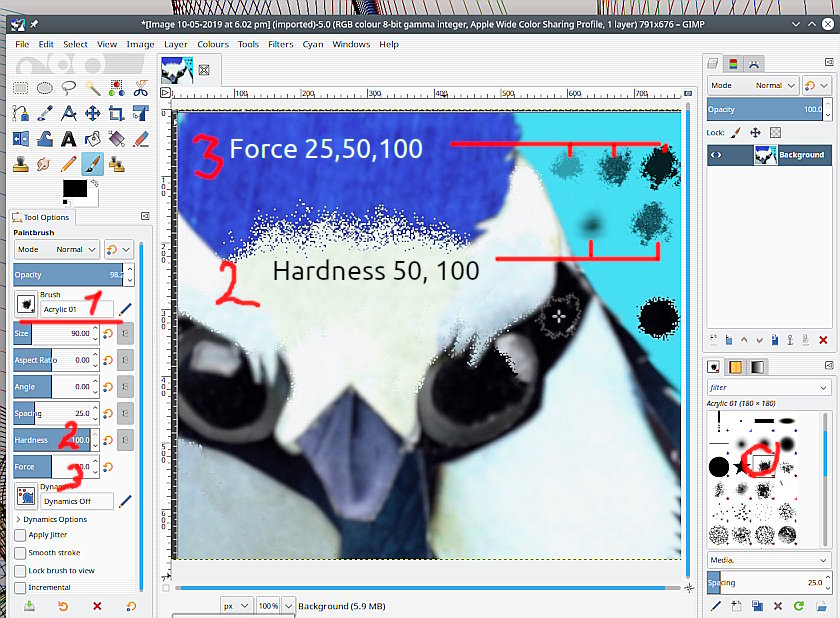This screenshot has width=840, height=618.
Task: Select the Measure compass tool
Action: tap(69, 113)
